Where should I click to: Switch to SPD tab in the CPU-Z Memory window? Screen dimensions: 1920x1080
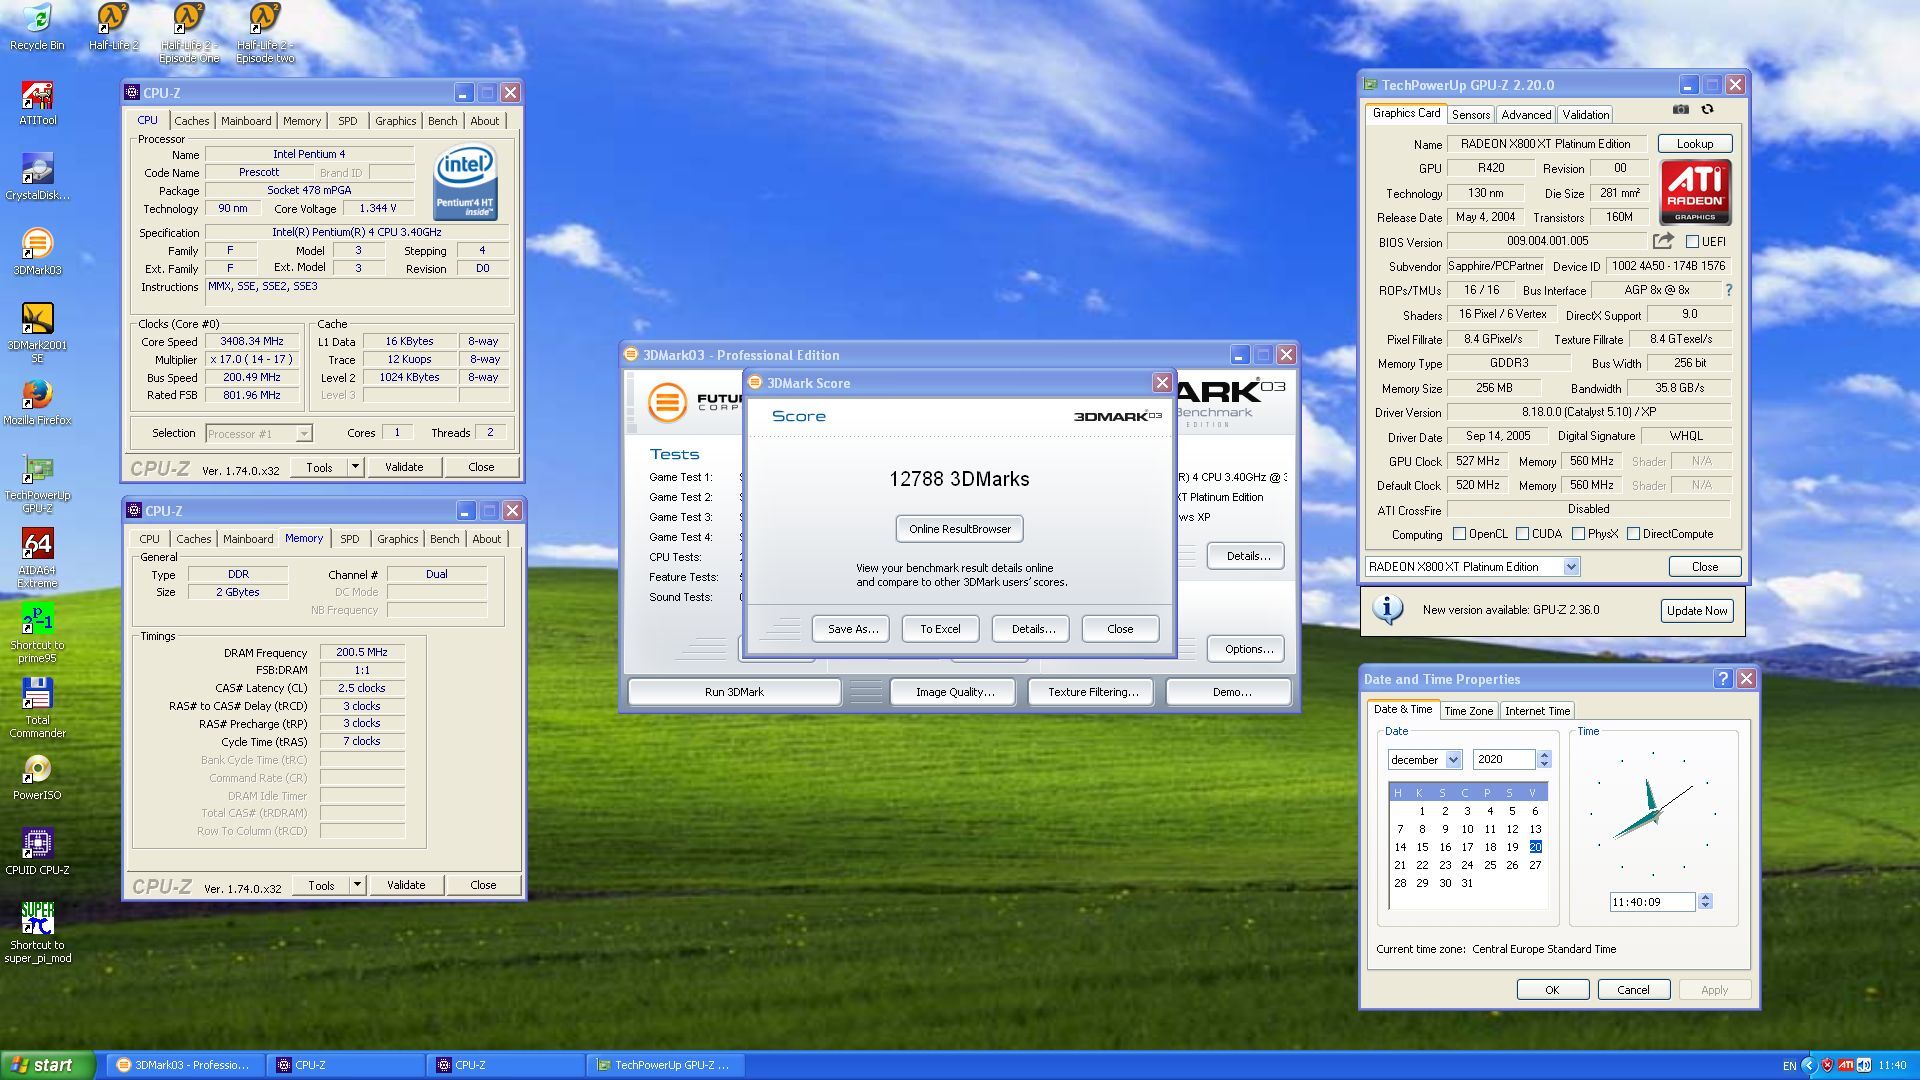[x=350, y=539]
